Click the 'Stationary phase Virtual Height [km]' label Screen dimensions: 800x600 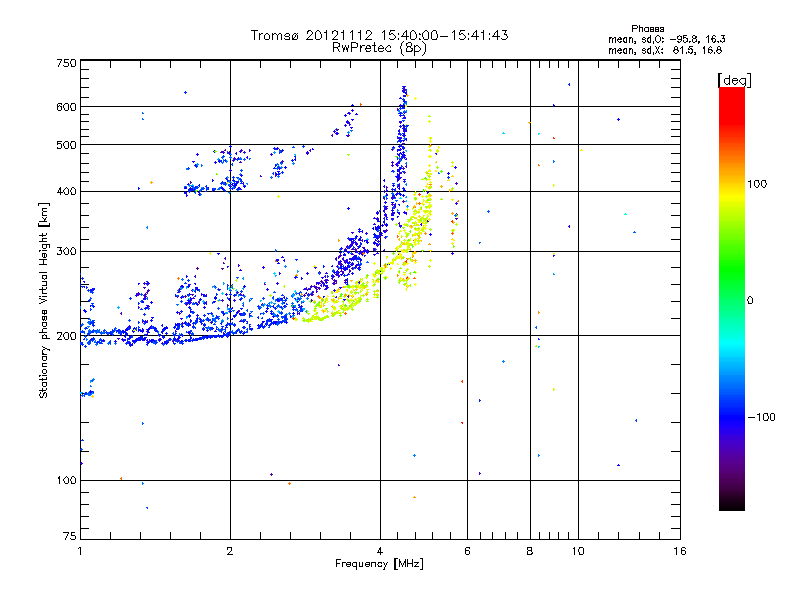(44, 300)
